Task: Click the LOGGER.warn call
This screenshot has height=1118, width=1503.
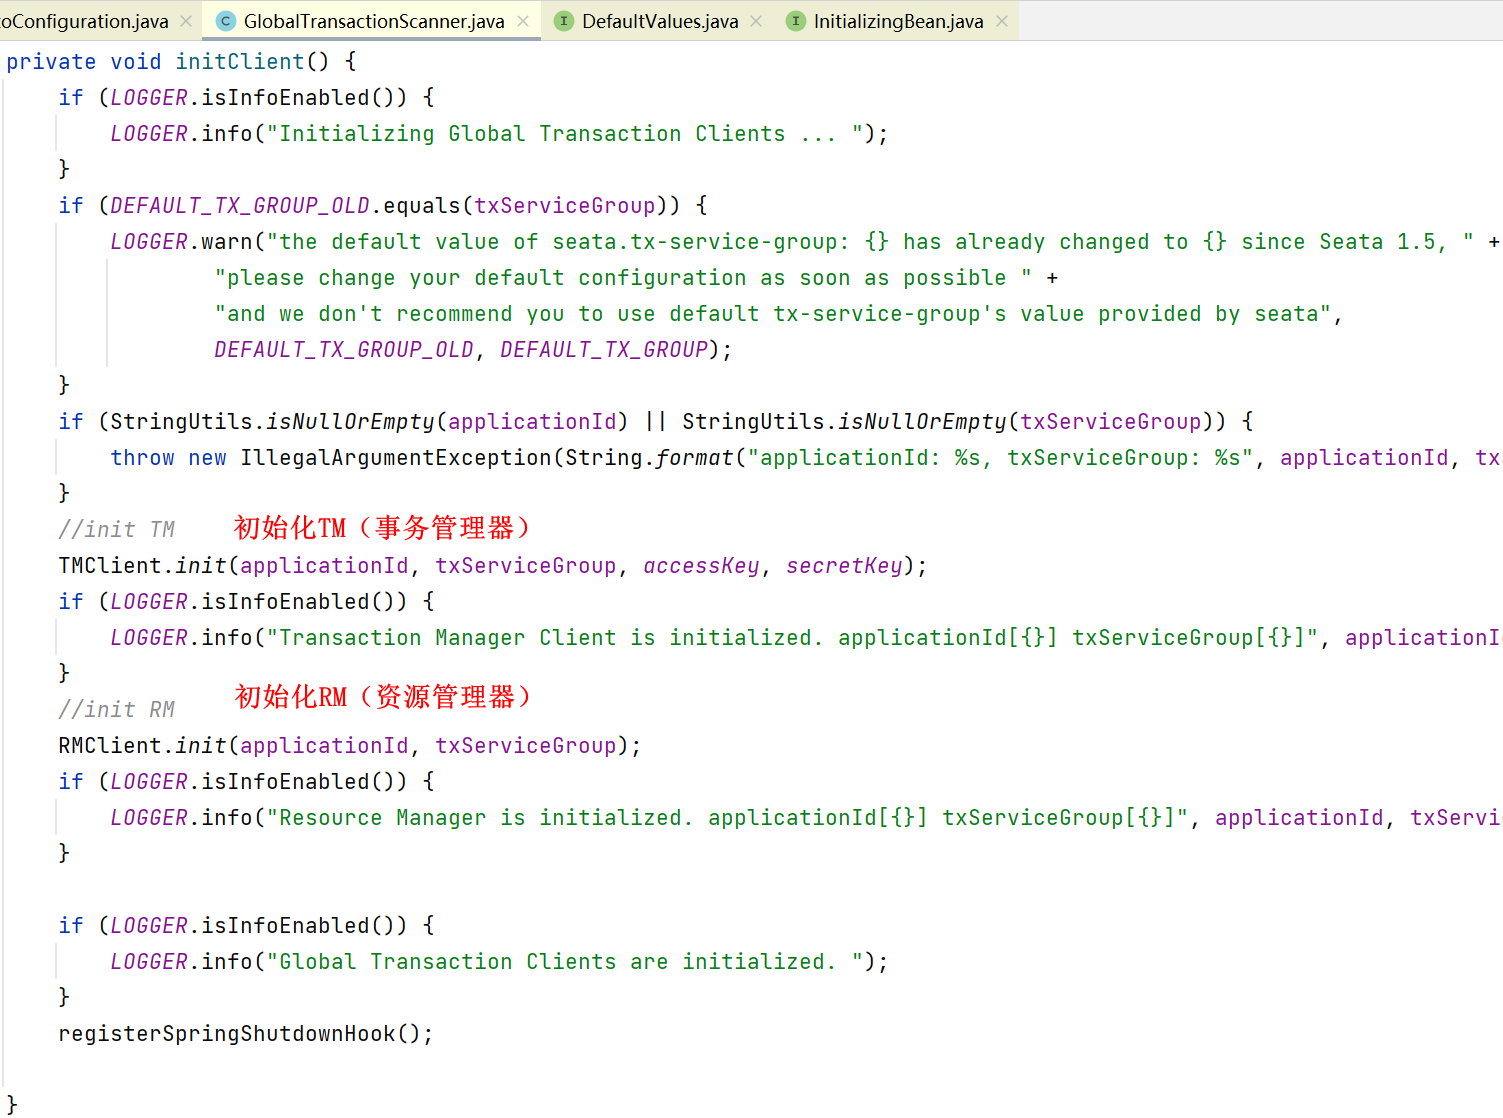Action: click(x=182, y=242)
